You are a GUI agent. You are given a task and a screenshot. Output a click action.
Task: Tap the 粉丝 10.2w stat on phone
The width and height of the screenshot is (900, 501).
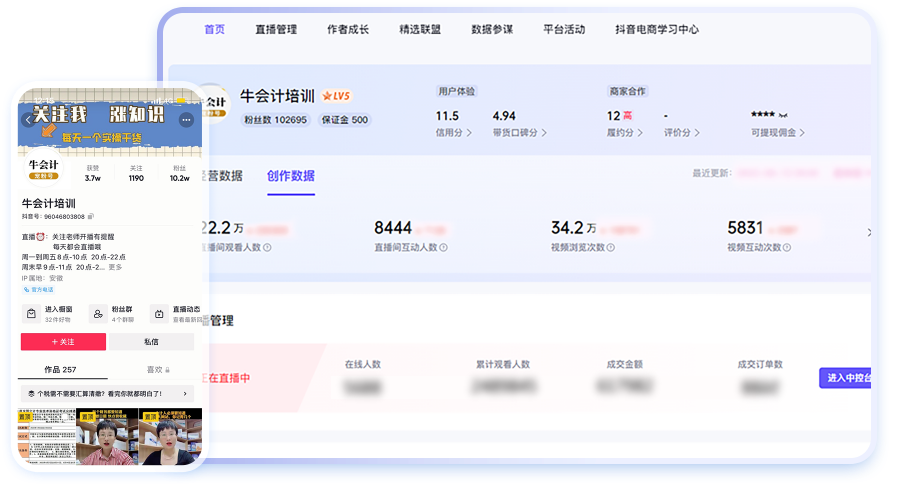(180, 173)
